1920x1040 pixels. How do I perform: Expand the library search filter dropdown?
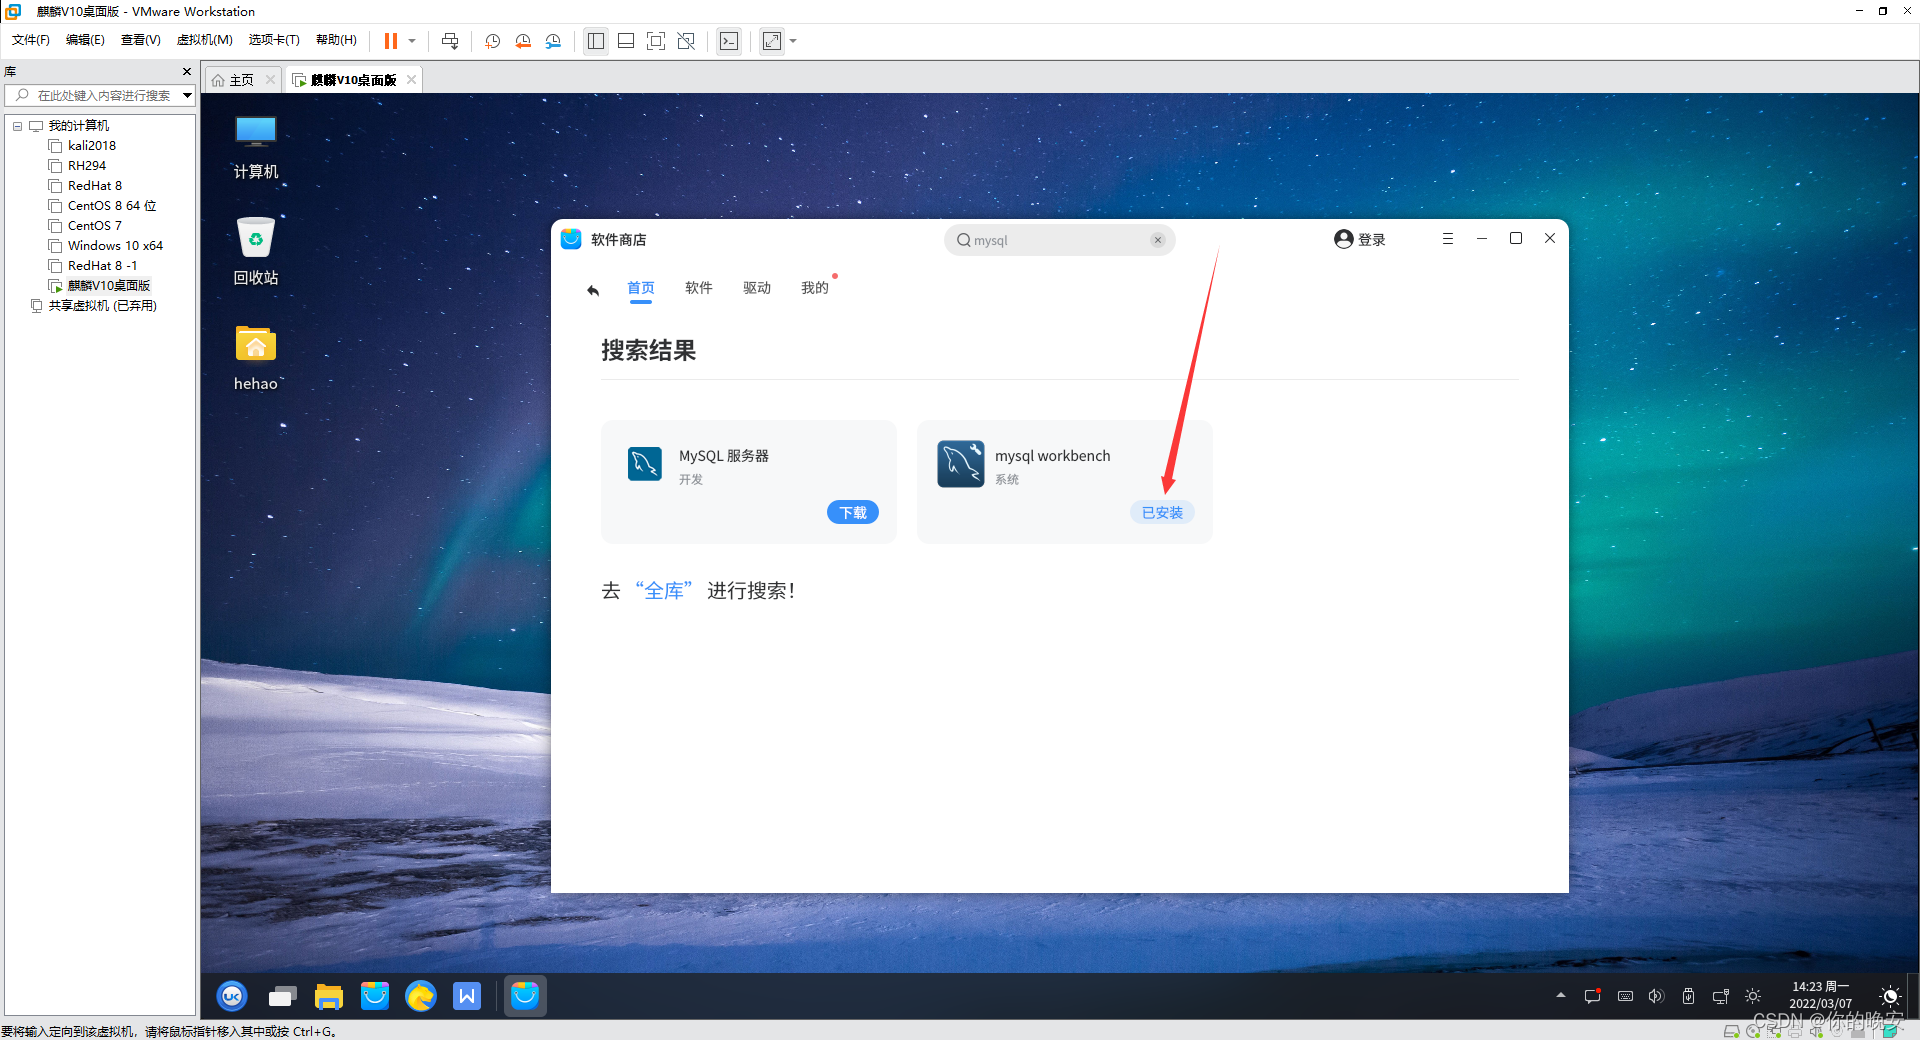pos(187,96)
